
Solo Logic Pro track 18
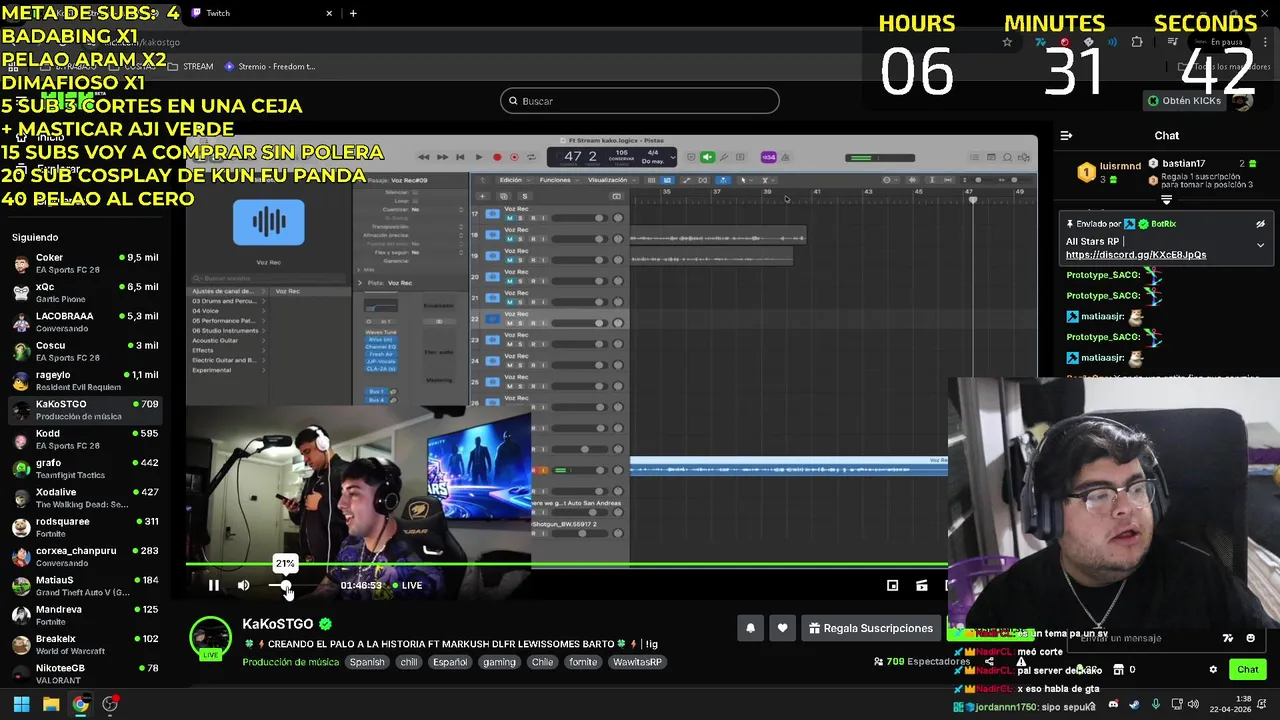pyautogui.click(x=521, y=239)
